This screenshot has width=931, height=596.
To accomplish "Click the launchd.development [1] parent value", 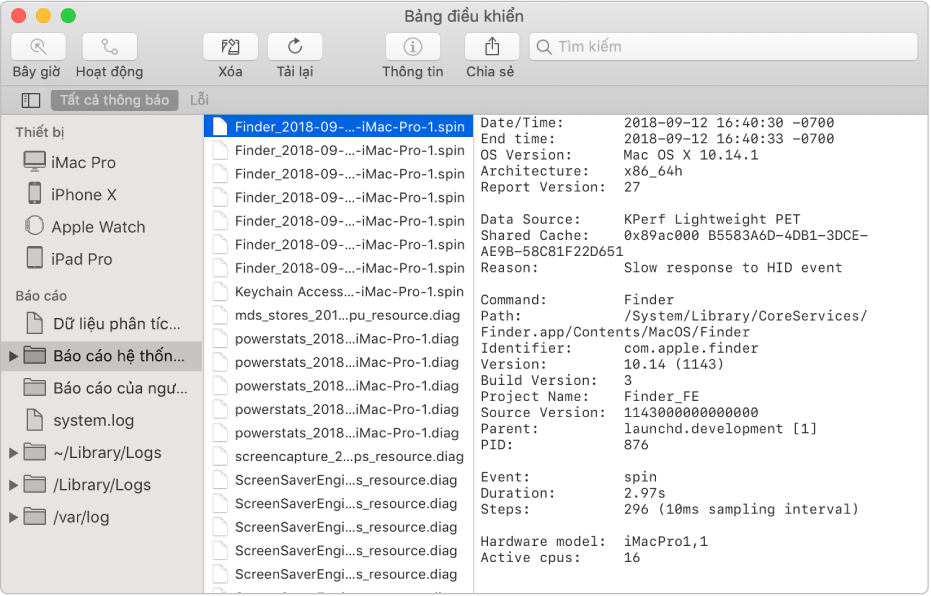I will pos(720,429).
